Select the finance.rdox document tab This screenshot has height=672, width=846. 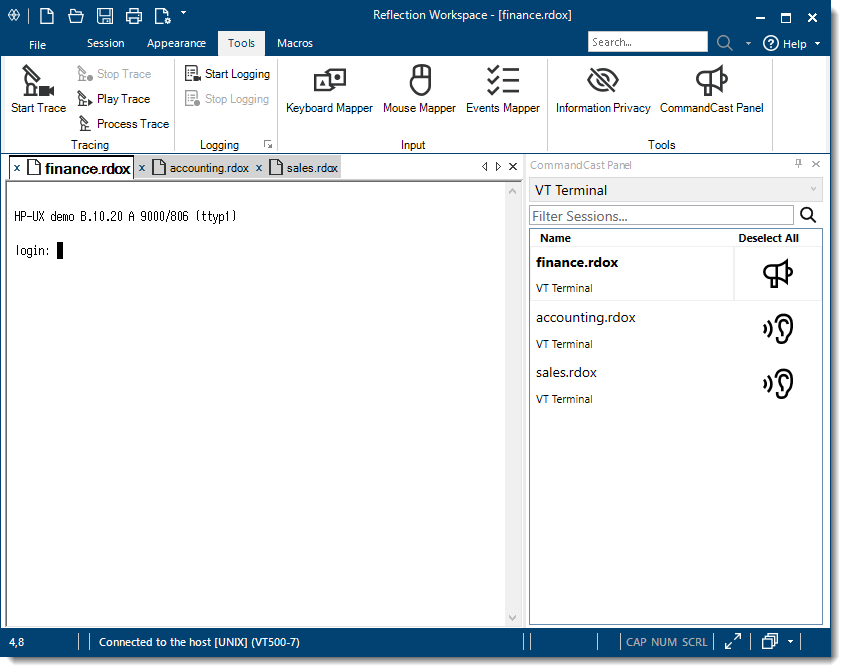click(79, 168)
